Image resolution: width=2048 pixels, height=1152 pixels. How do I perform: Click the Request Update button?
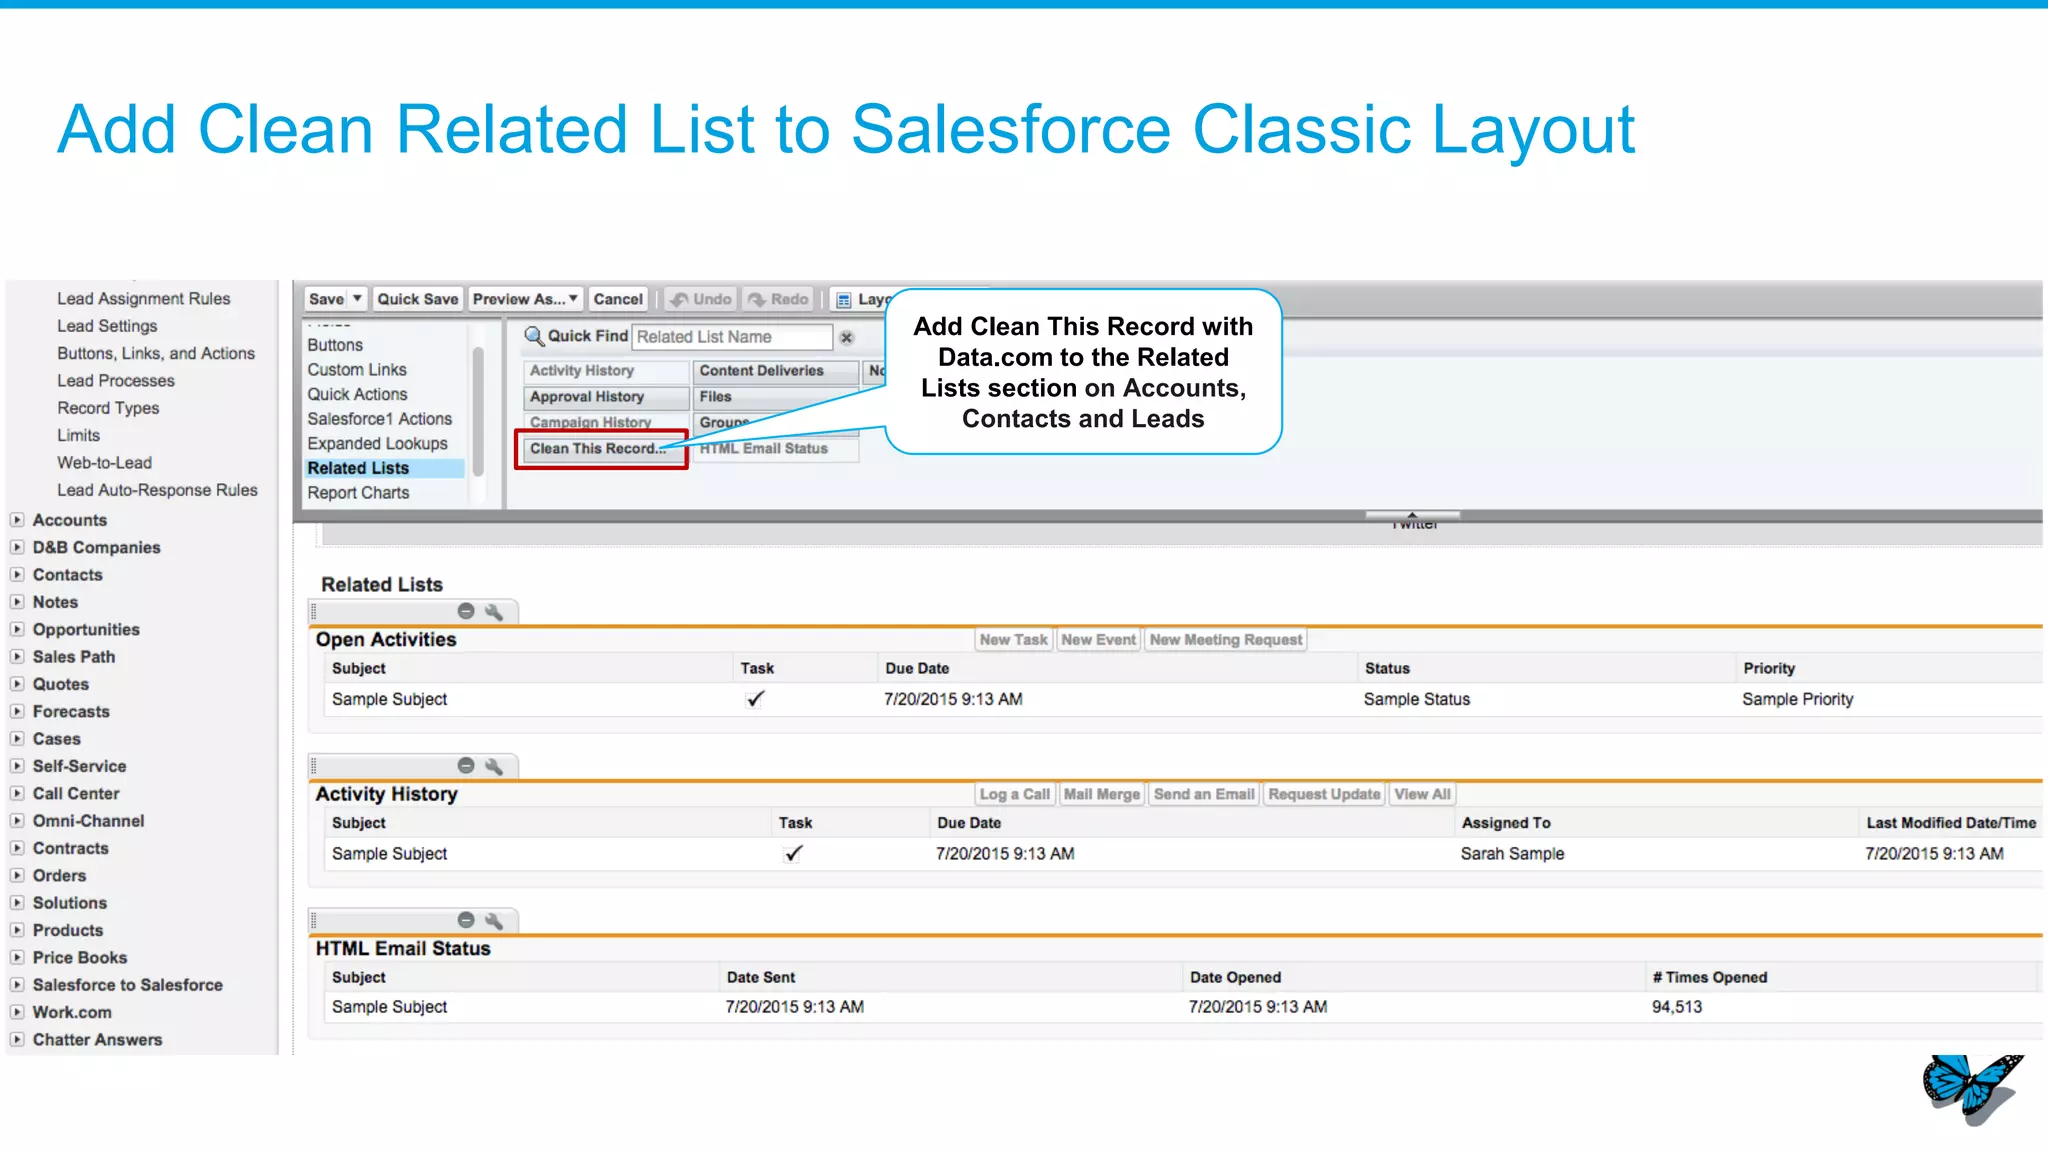[1324, 794]
